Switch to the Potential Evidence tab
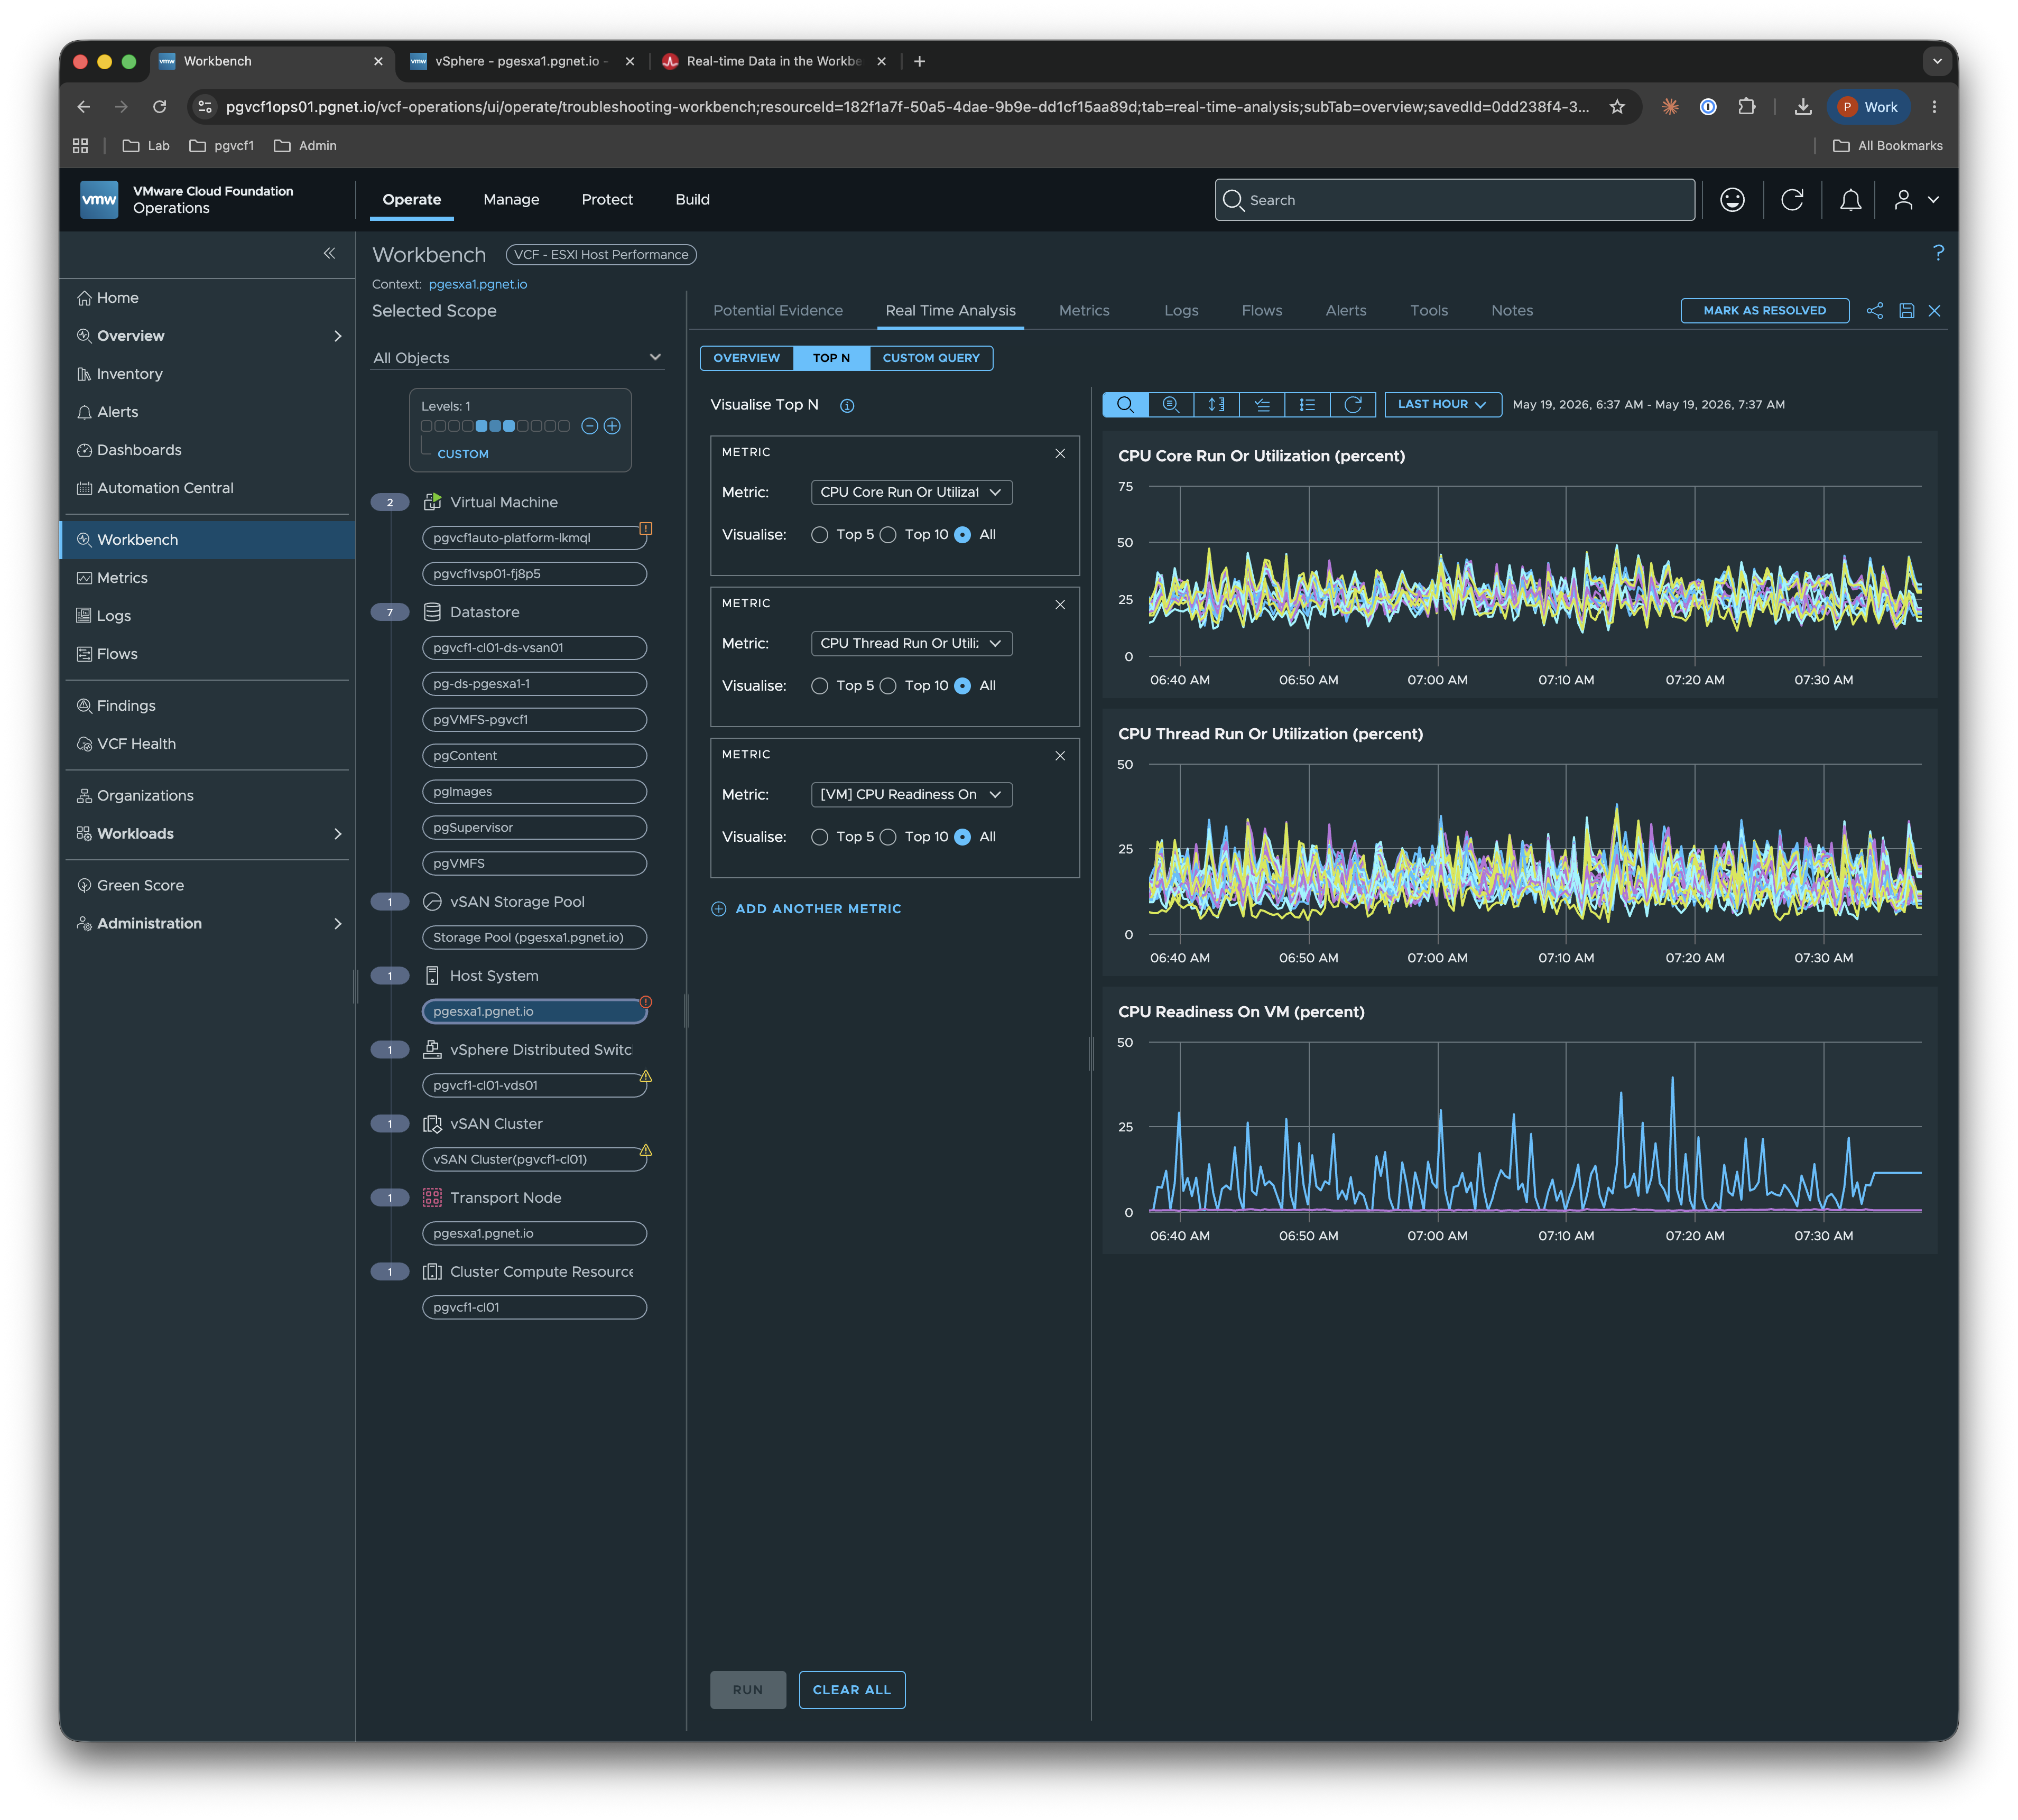This screenshot has width=2018, height=1820. click(x=778, y=311)
